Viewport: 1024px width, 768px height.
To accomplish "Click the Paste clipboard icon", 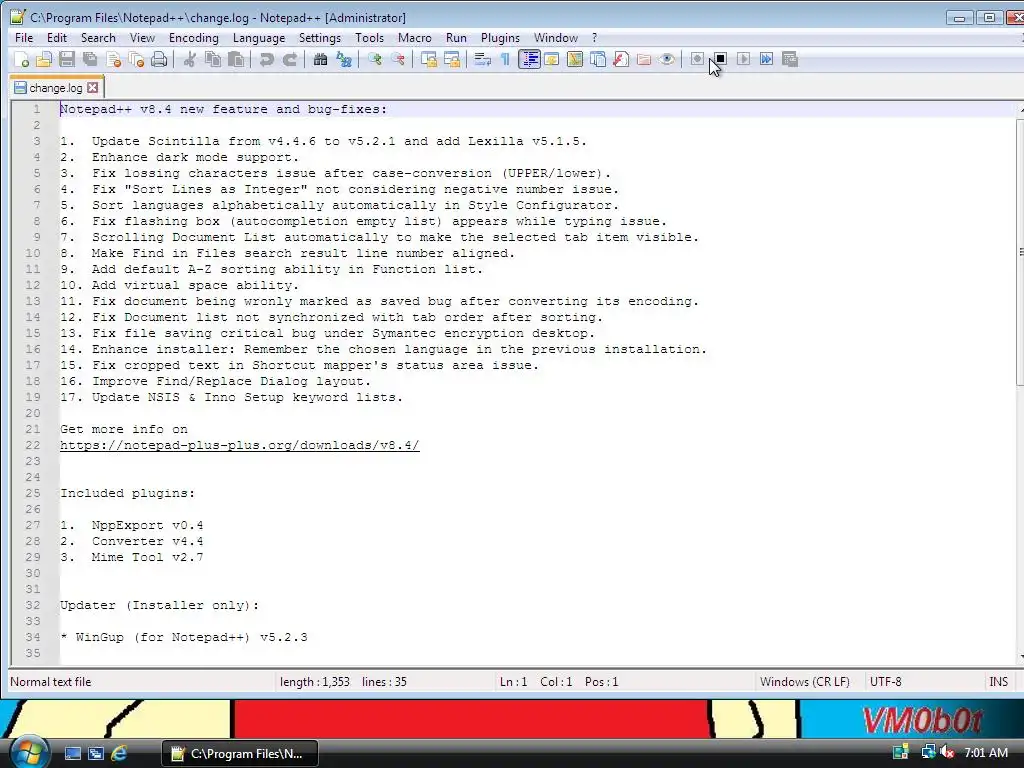I will (x=236, y=60).
